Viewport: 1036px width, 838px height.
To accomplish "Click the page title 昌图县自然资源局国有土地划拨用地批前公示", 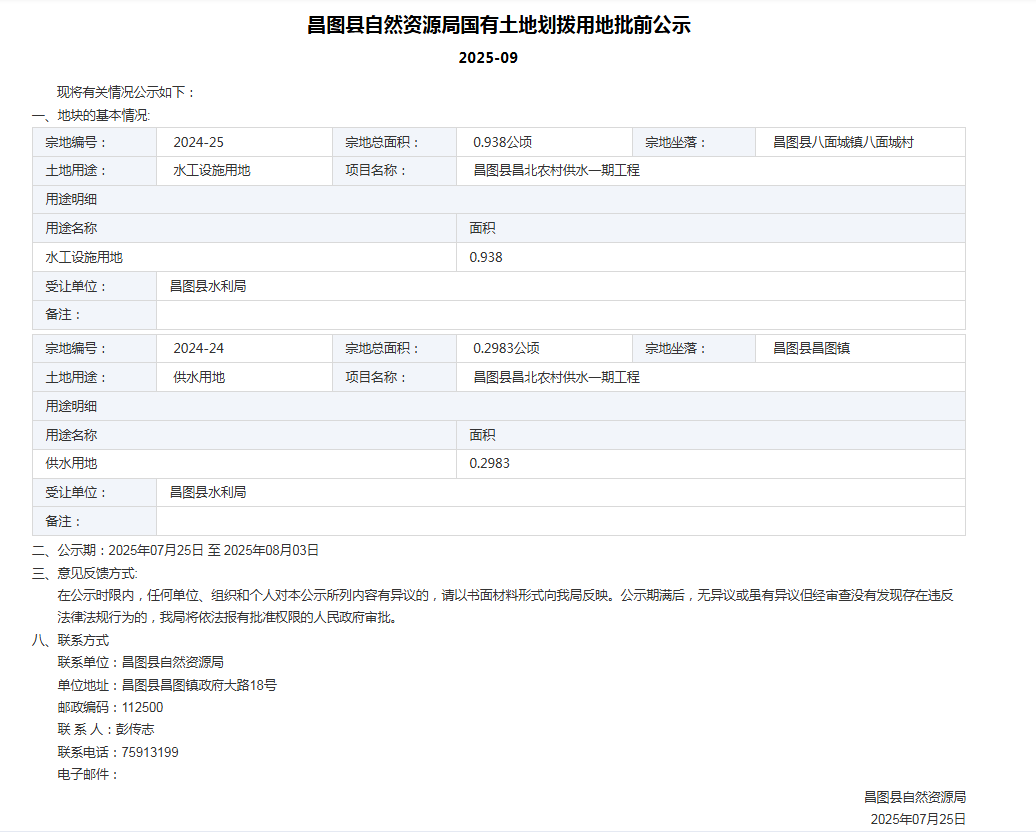I will 499,25.
